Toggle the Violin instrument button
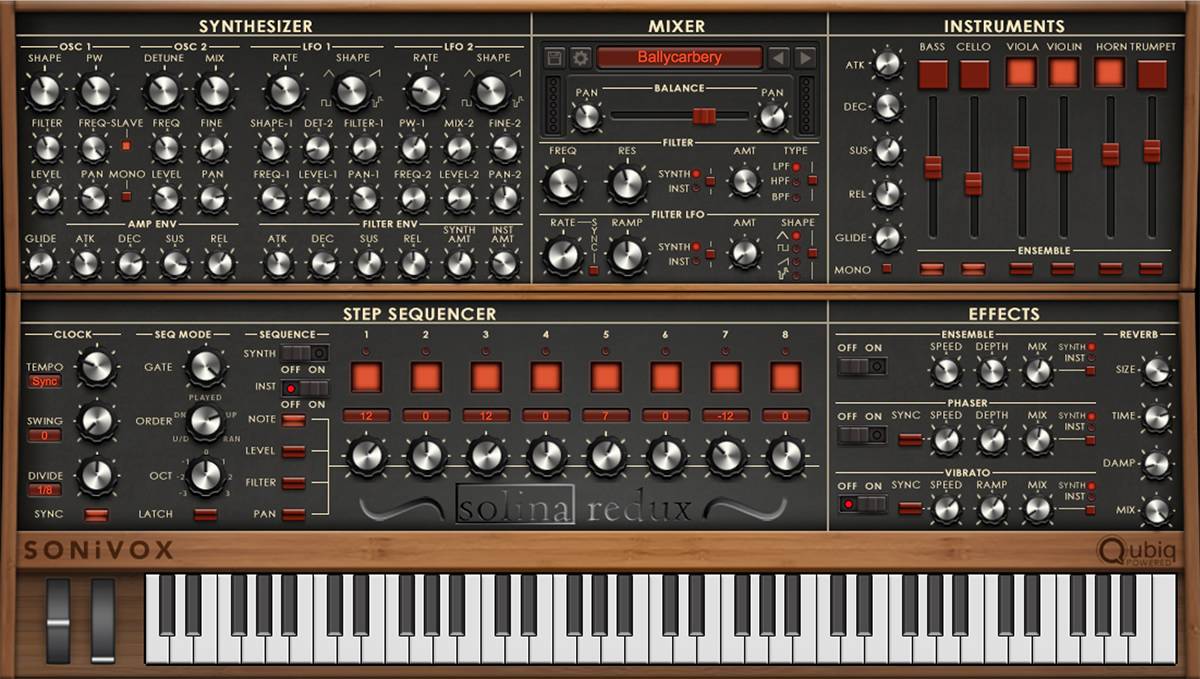1200x679 pixels. click(x=1063, y=73)
